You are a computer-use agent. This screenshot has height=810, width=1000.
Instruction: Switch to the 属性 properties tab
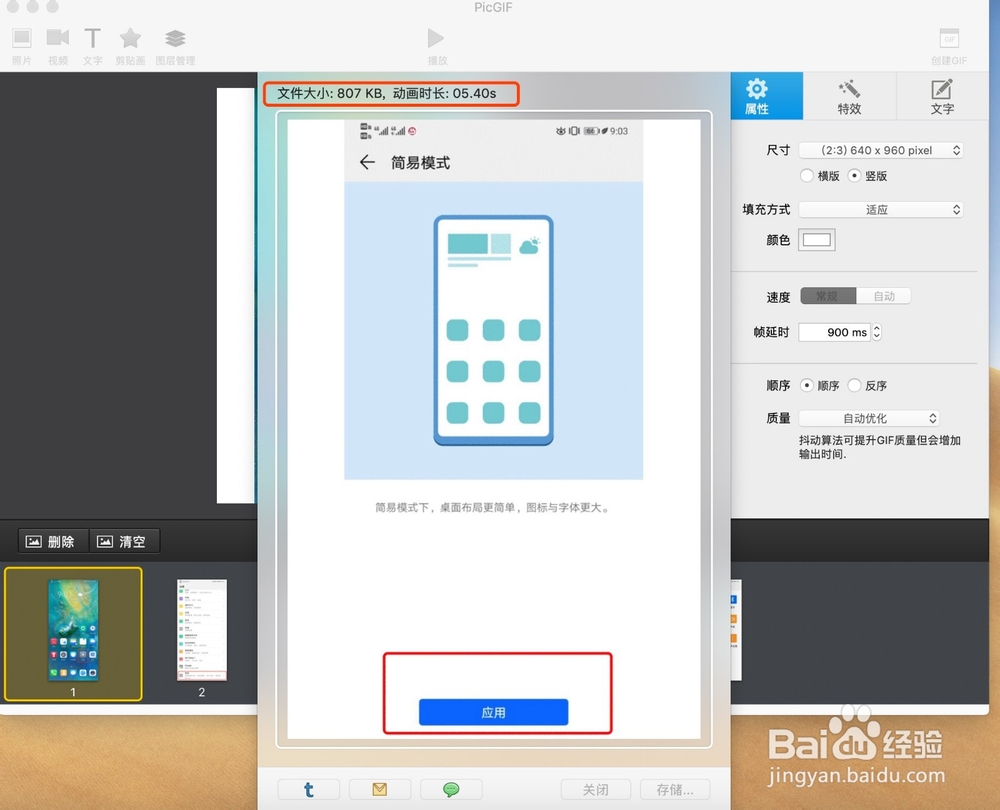click(x=766, y=96)
